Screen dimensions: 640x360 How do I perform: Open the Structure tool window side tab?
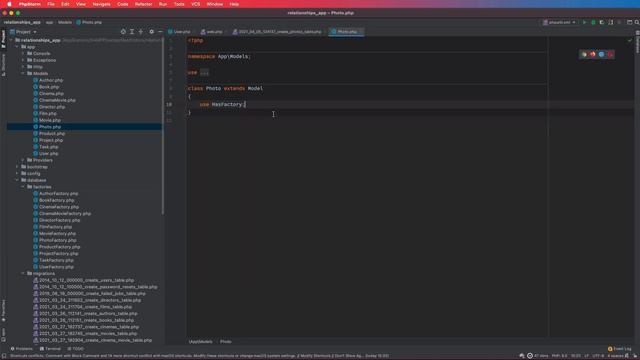(x=3, y=65)
